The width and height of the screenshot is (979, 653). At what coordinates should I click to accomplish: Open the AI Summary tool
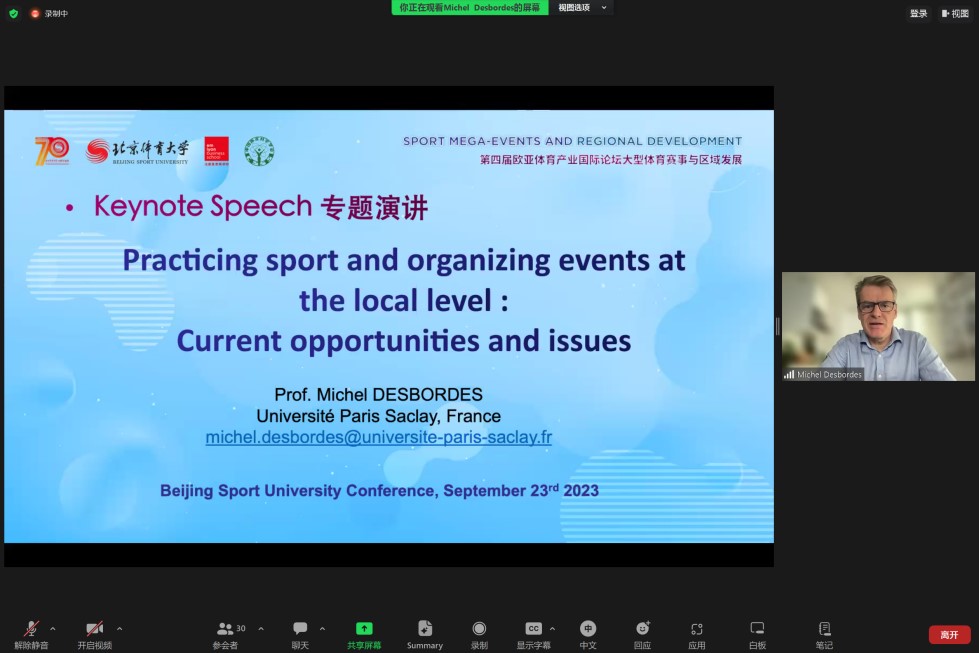424,629
